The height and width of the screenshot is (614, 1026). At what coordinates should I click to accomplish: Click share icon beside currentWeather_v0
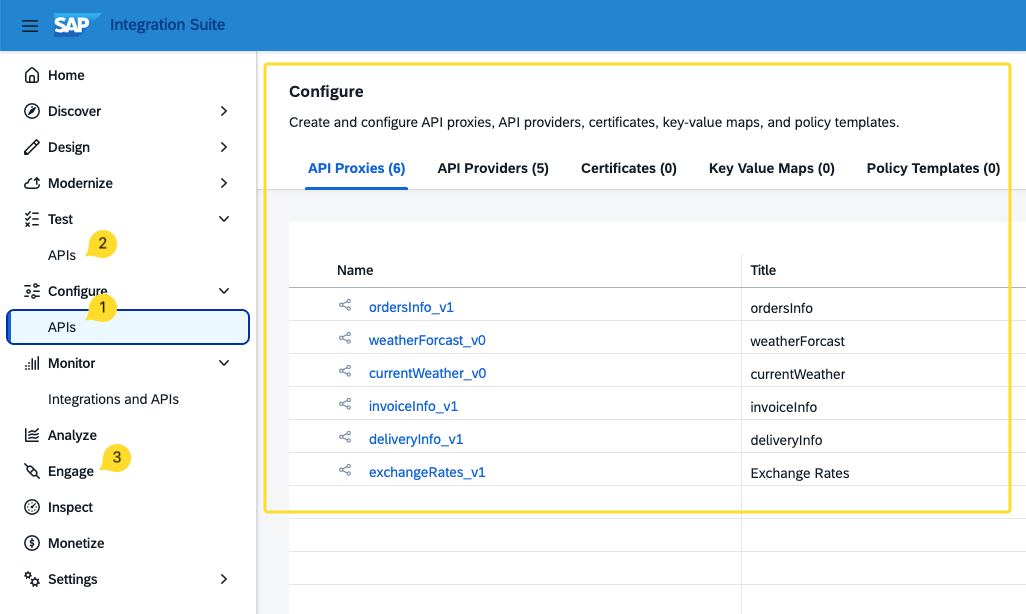[345, 371]
